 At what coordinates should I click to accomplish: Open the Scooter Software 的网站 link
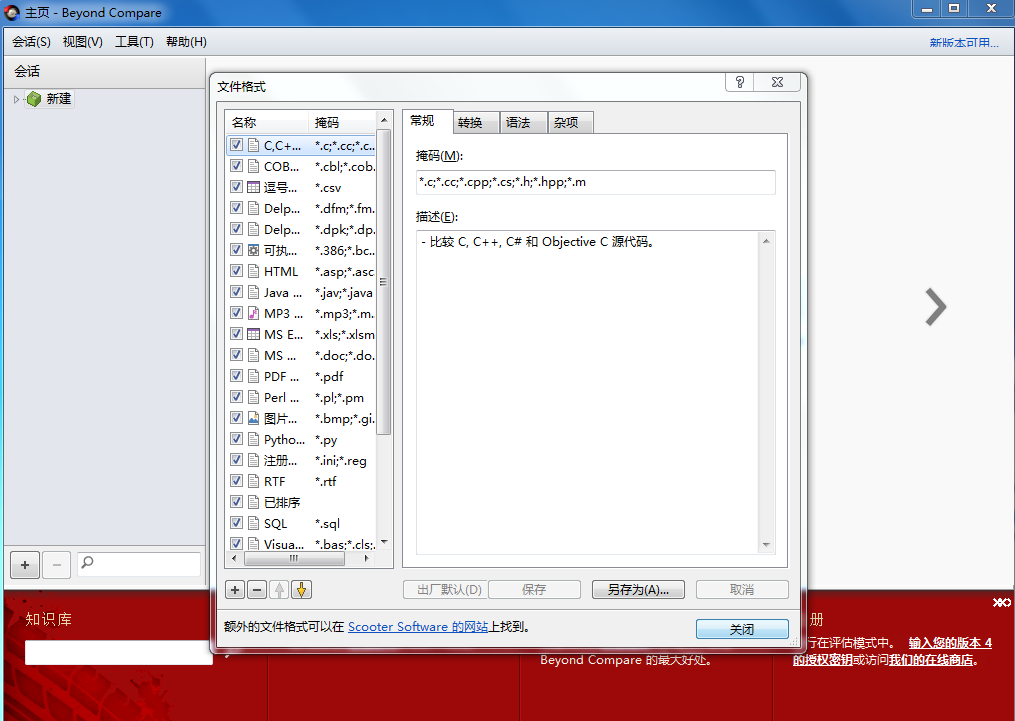tap(418, 627)
